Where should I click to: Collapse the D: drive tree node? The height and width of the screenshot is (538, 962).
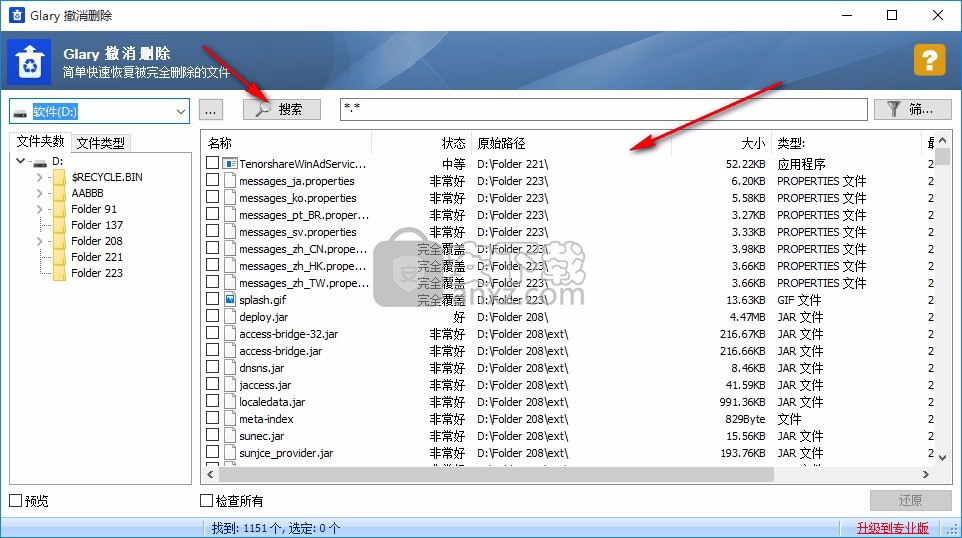pyautogui.click(x=20, y=161)
